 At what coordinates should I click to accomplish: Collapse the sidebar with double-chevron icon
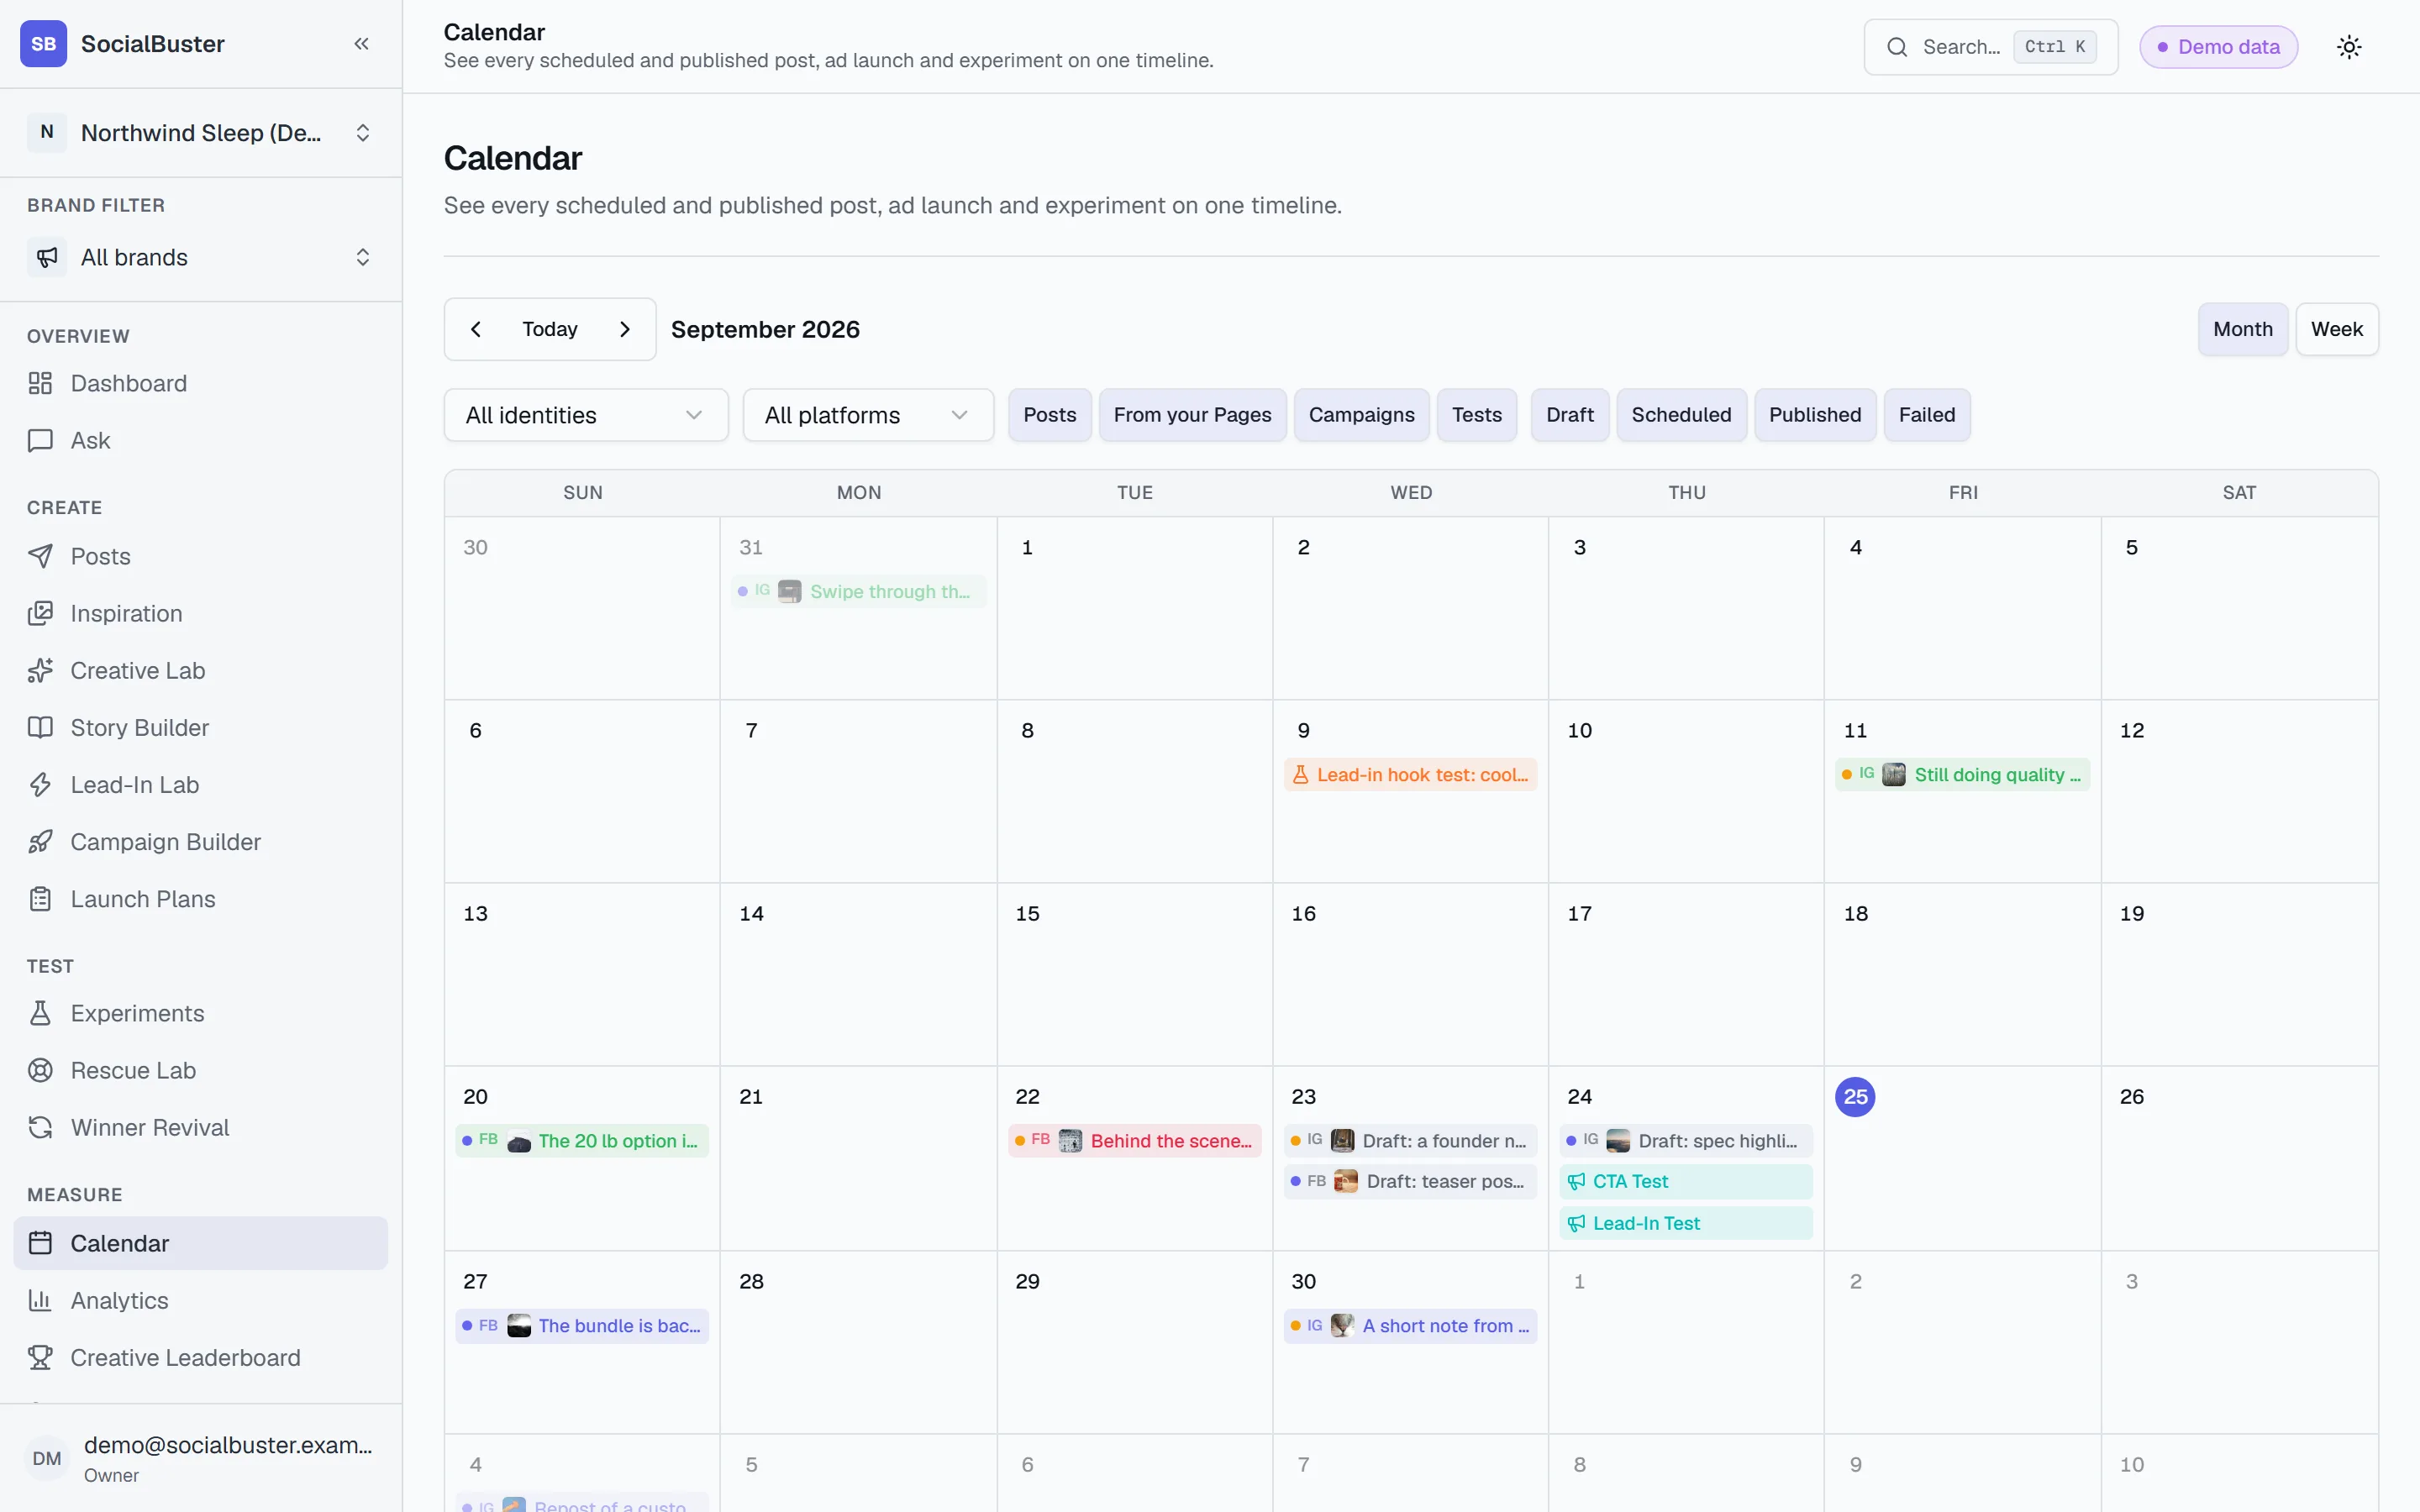[x=361, y=44]
